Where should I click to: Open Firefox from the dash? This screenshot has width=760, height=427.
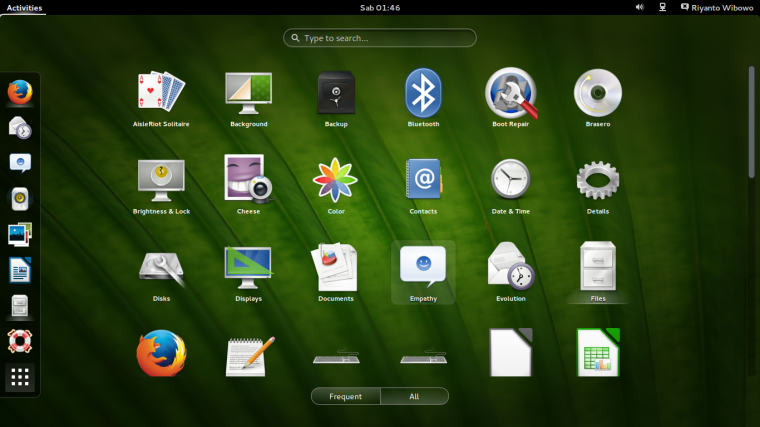pyautogui.click(x=20, y=92)
